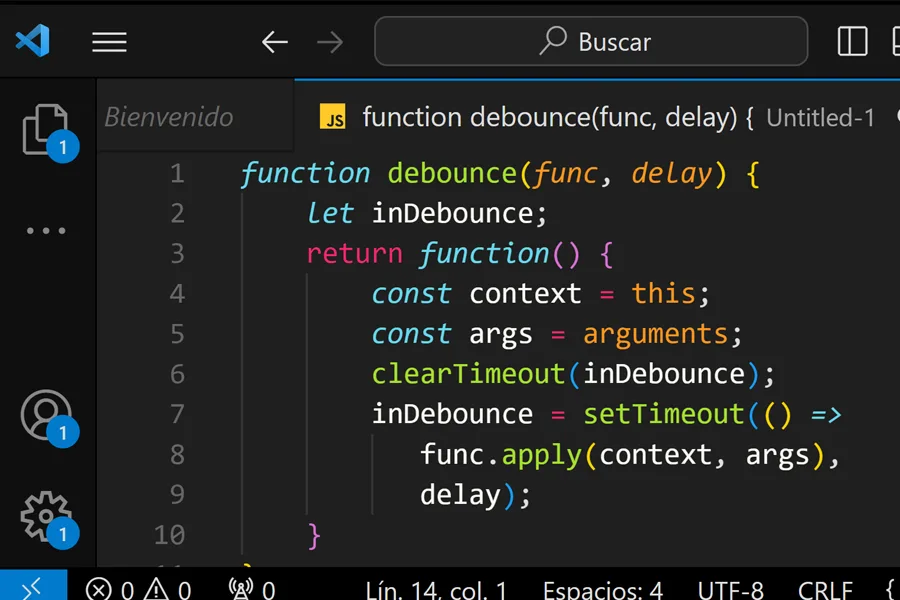The image size is (900, 600).
Task: Click the JS language icon on the tab
Action: click(x=333, y=117)
